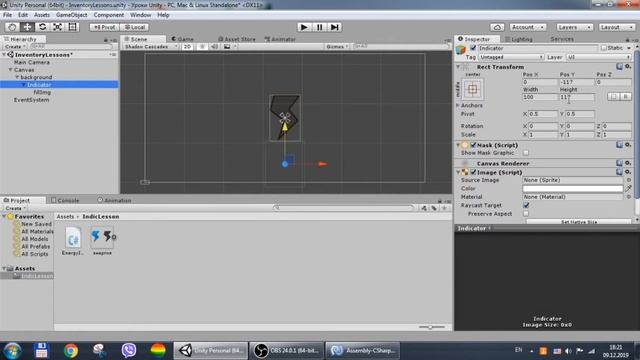
Task: Toggle the Local/Global handle button
Action: click(x=134, y=27)
